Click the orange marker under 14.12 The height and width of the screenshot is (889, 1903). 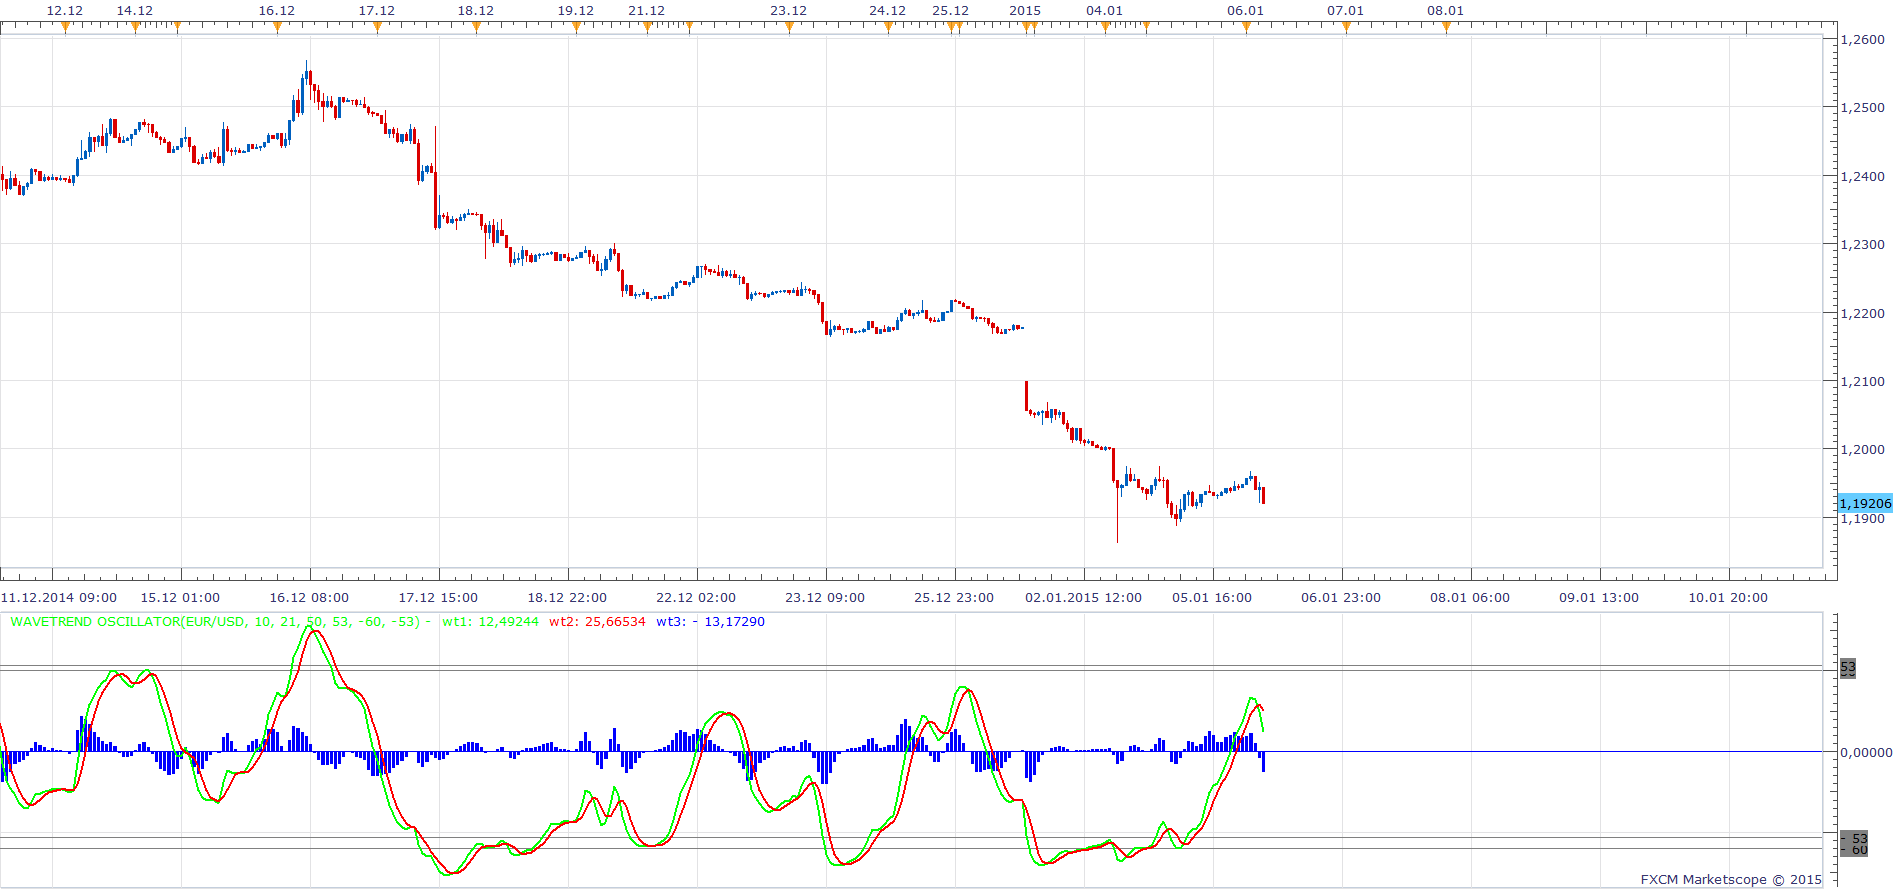pyautogui.click(x=135, y=28)
